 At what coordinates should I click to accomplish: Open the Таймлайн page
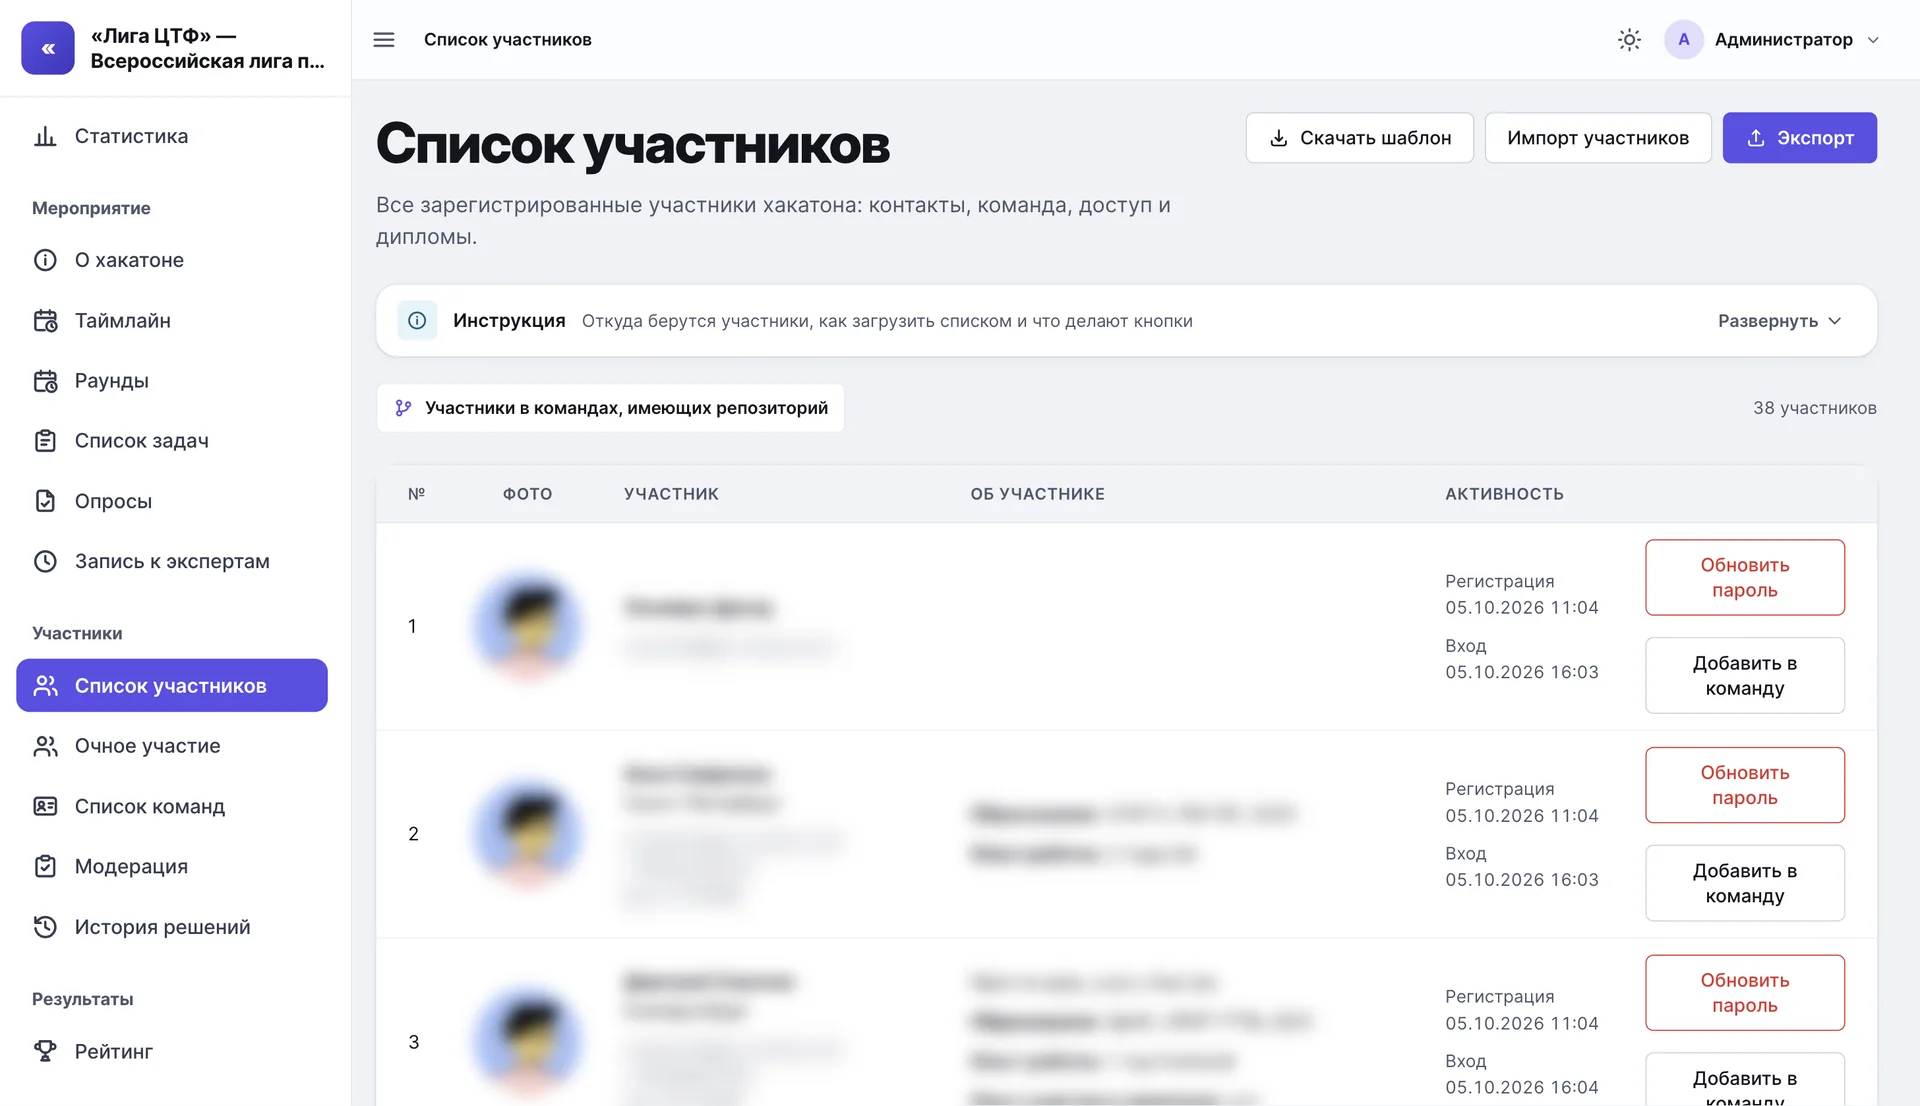pos(172,321)
